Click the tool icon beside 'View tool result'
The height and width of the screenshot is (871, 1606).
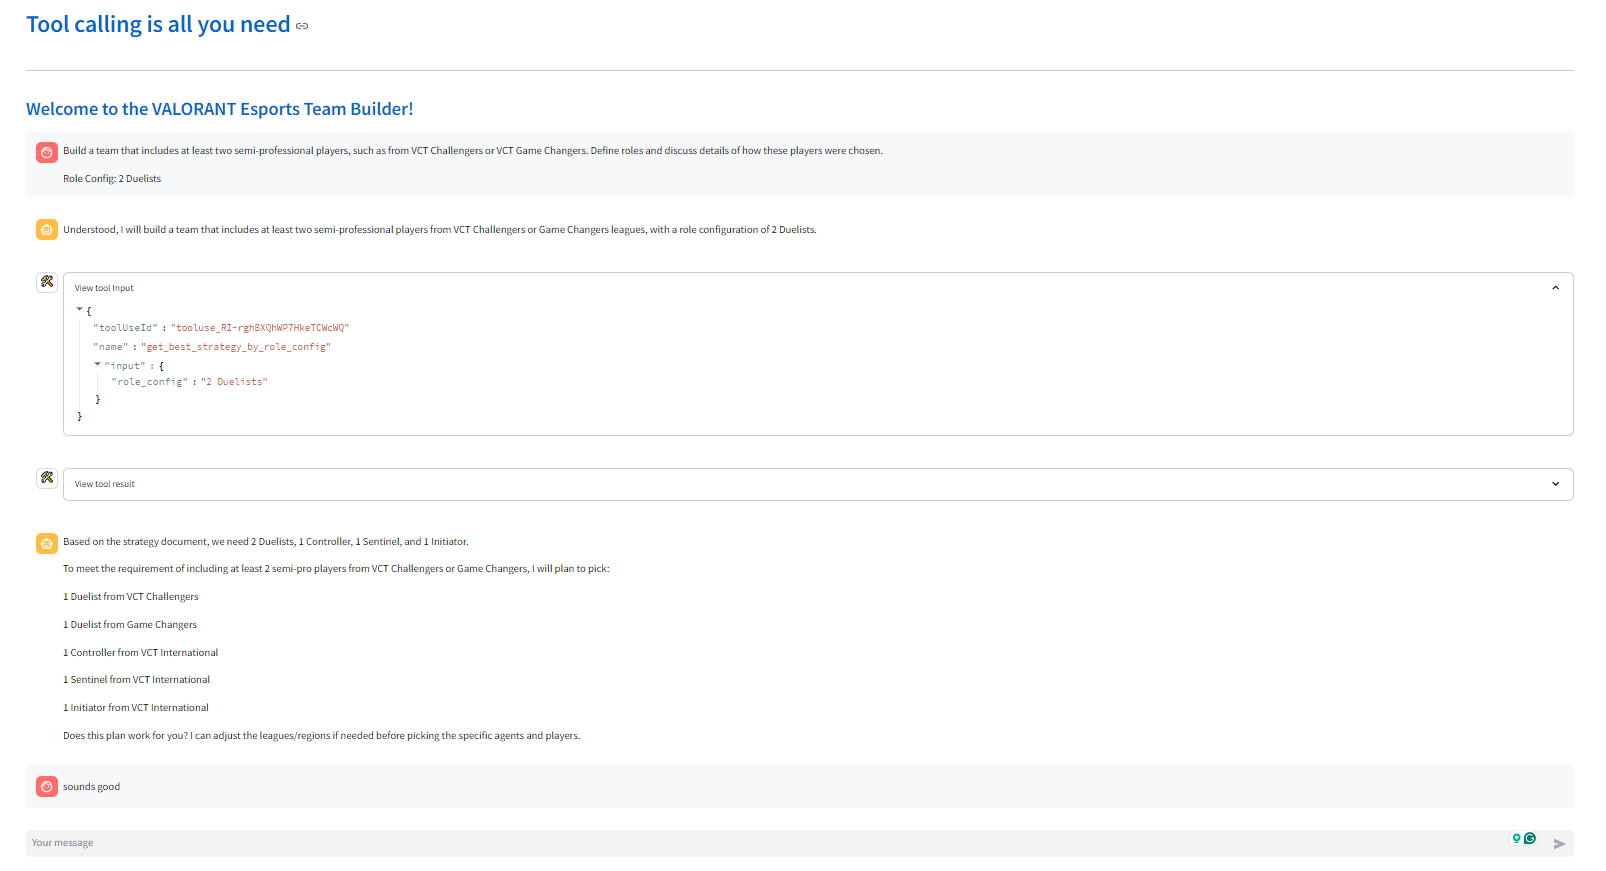47,478
